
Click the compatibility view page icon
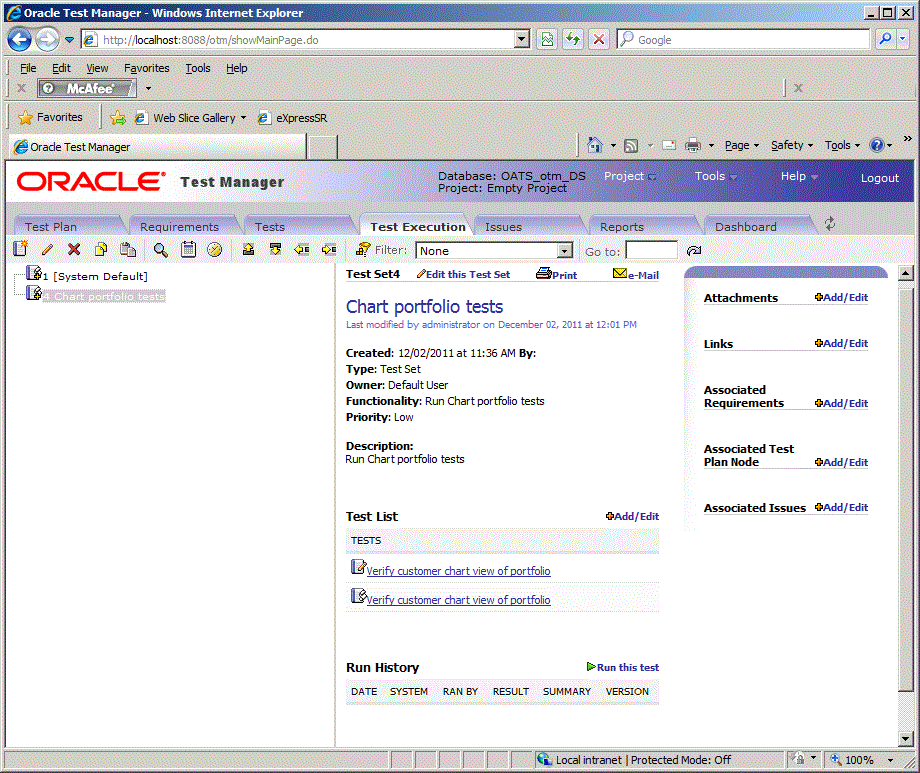point(547,39)
